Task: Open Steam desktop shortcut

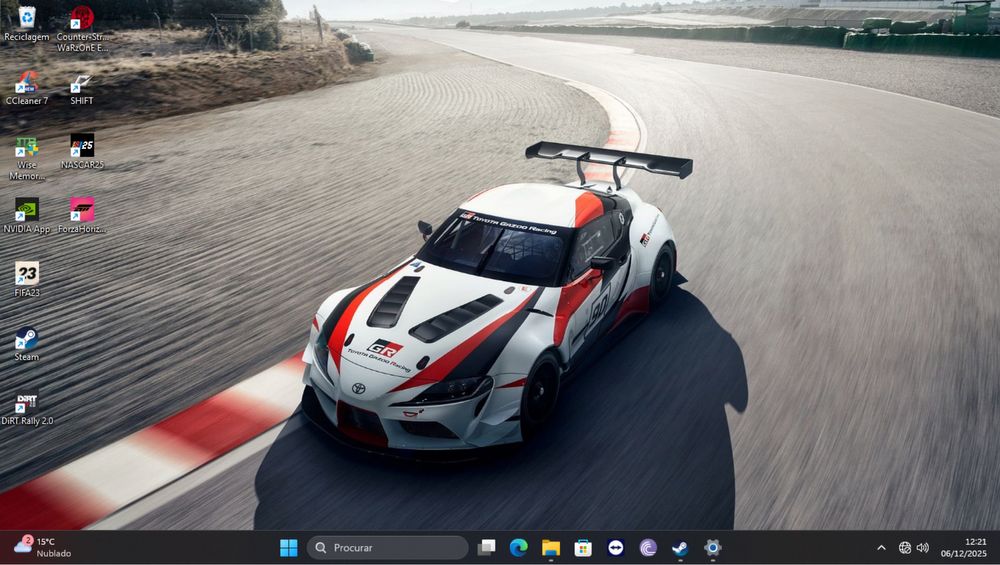Action: [27, 344]
